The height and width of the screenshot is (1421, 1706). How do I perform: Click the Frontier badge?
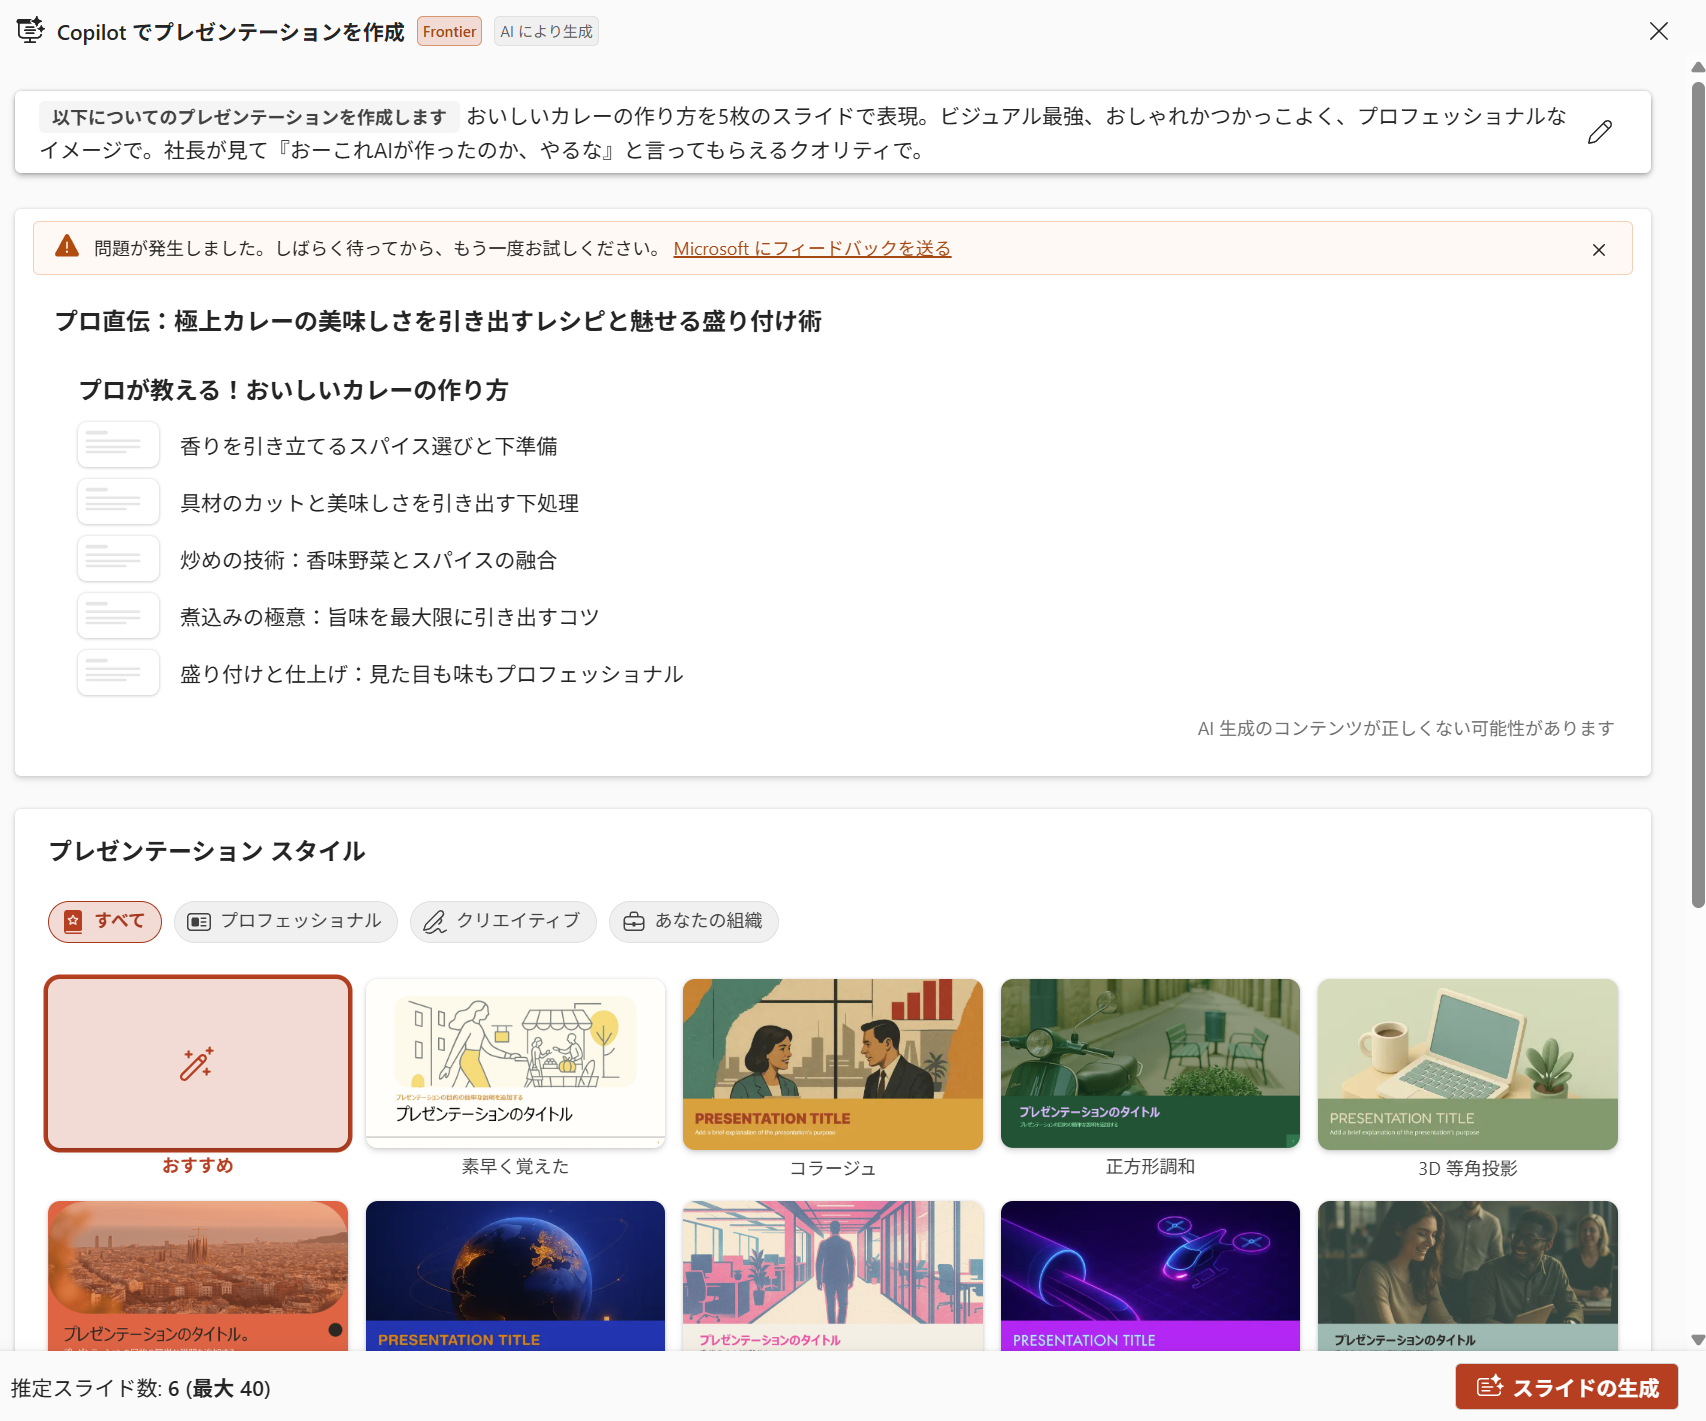pyautogui.click(x=448, y=31)
